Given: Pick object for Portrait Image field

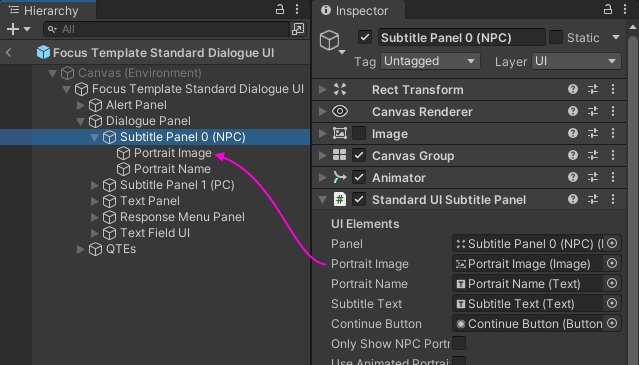Looking at the screenshot, I should coord(612,263).
